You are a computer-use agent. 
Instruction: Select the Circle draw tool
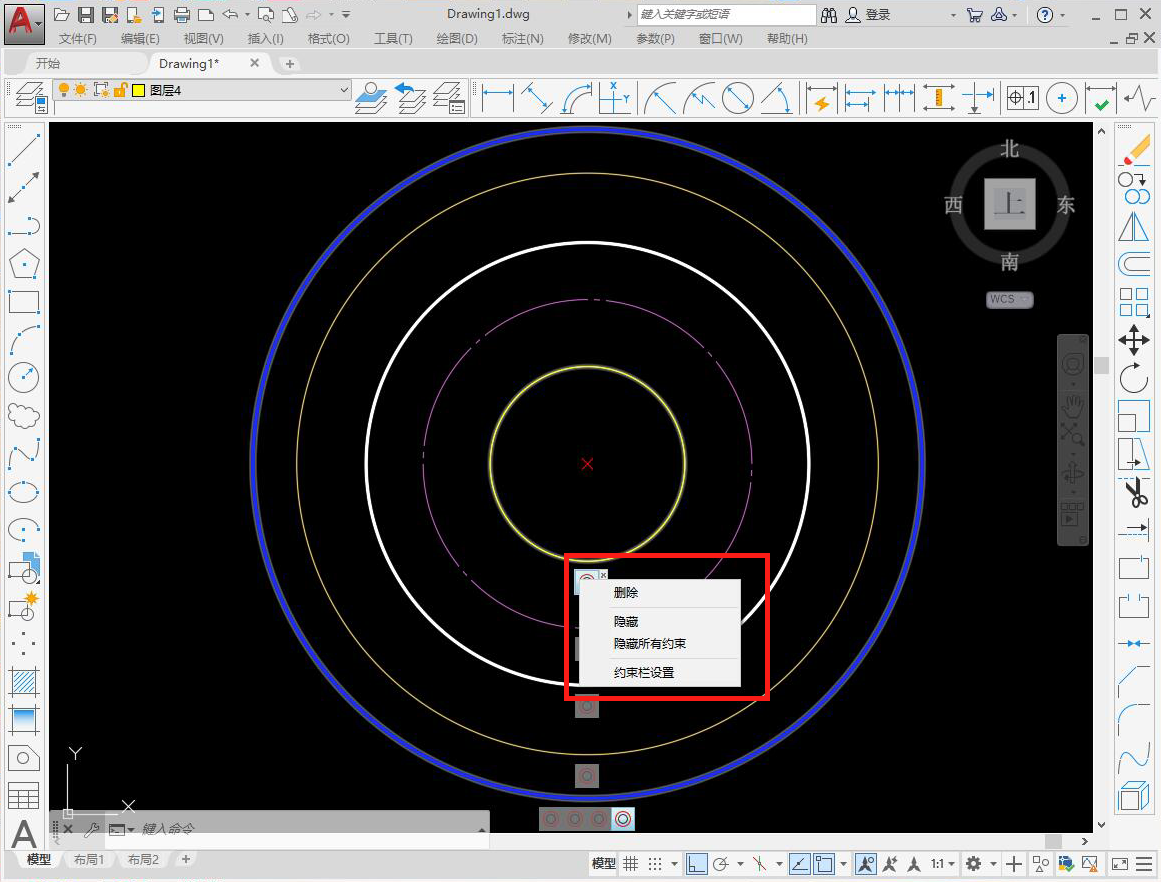pyautogui.click(x=24, y=378)
